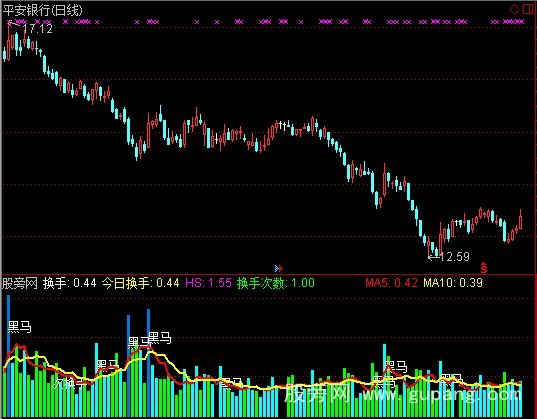537x419 pixels.
Task: Click the 大换手 annotation in volume panel
Action: (71, 382)
